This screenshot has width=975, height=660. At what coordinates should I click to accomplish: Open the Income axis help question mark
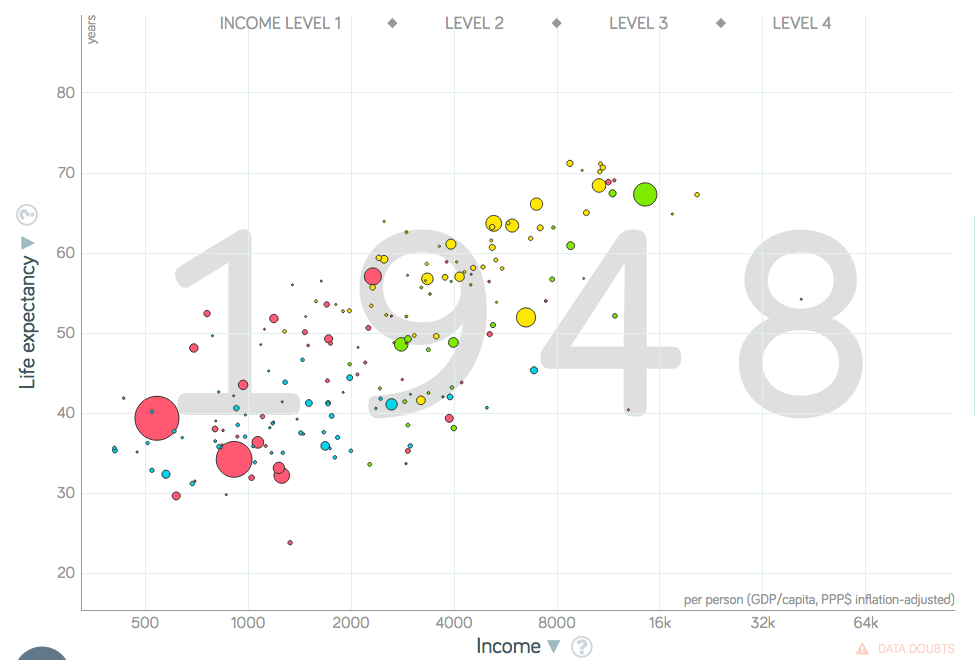pyautogui.click(x=581, y=647)
